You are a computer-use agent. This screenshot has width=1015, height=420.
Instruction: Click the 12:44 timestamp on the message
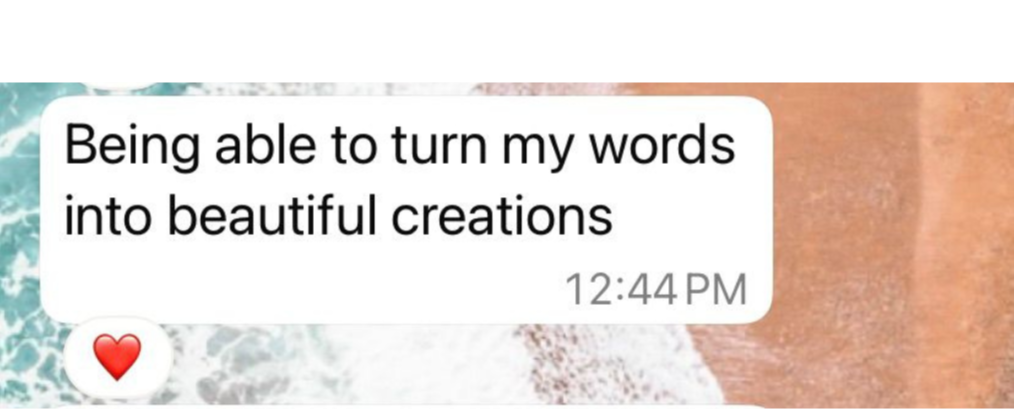(x=620, y=289)
